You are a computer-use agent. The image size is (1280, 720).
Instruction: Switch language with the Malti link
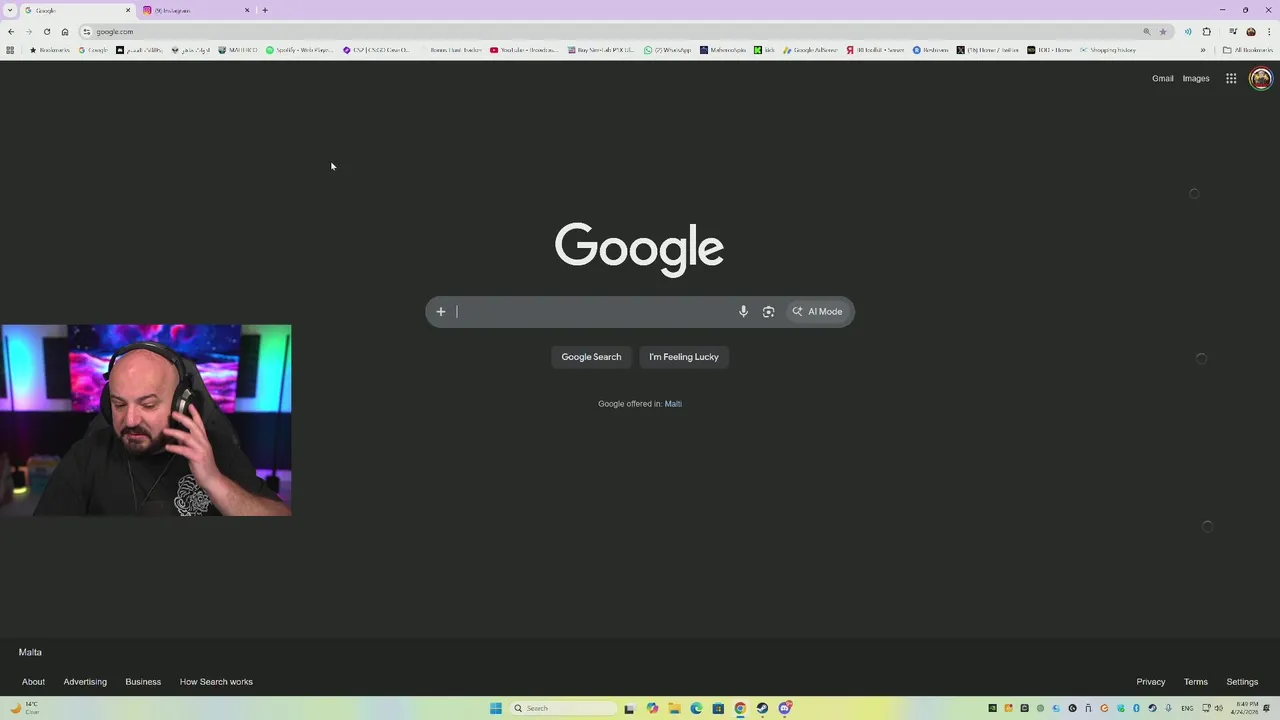(673, 404)
